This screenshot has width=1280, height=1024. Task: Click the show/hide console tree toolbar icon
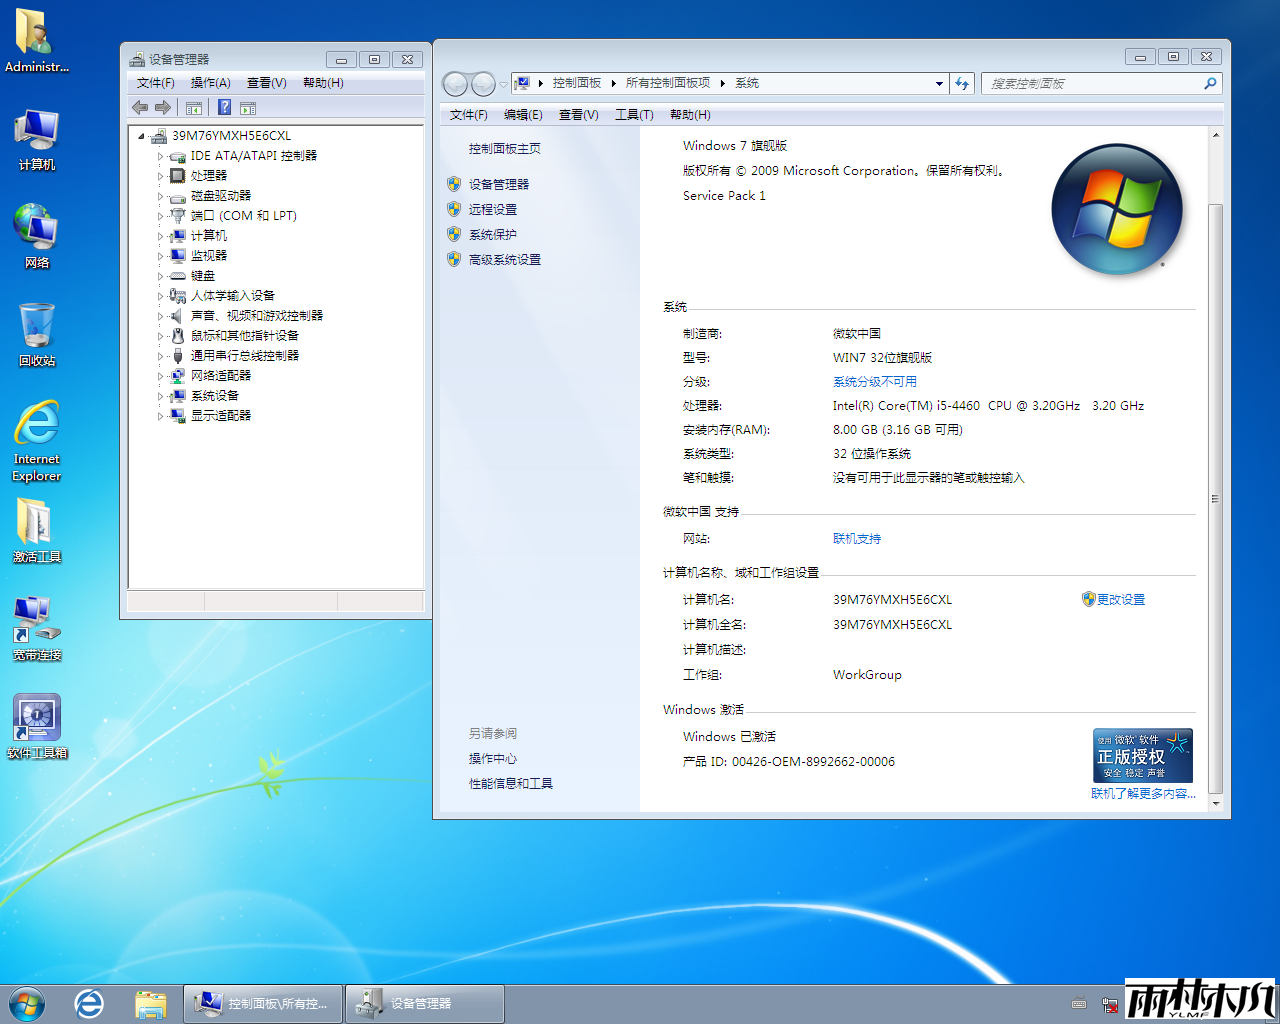click(x=194, y=108)
